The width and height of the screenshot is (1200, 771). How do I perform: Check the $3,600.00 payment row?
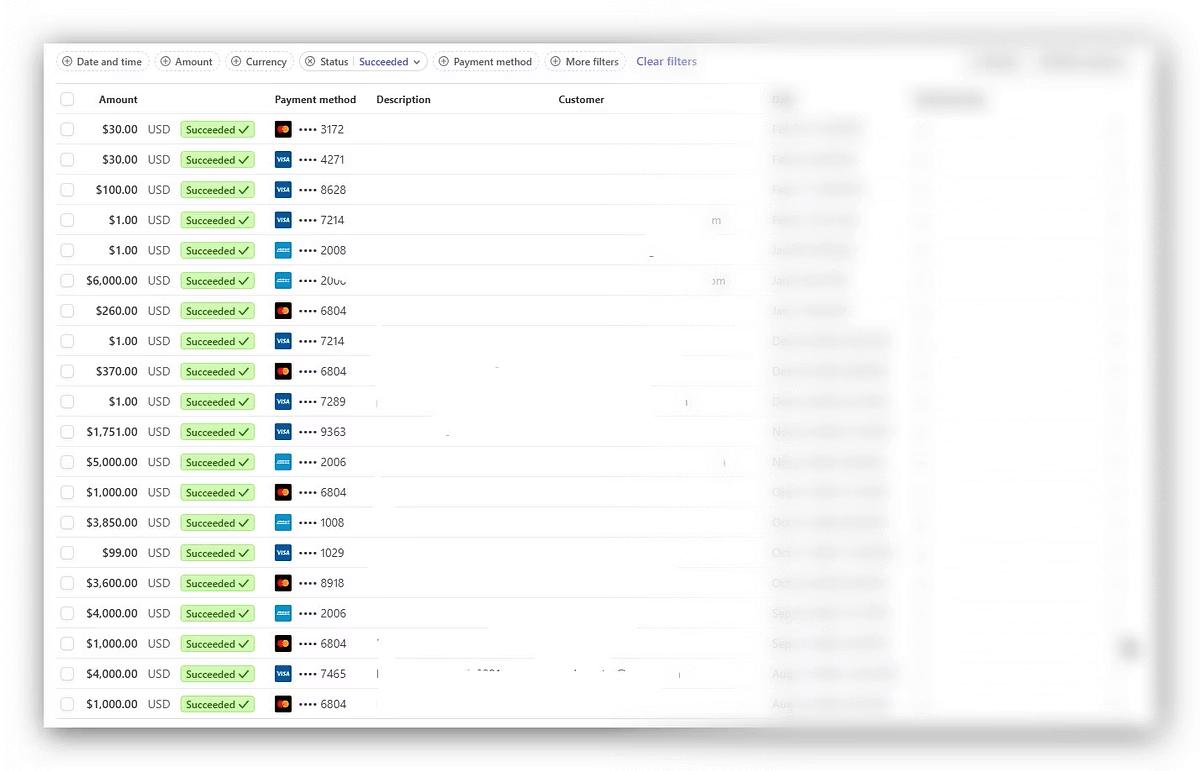pyautogui.click(x=67, y=582)
